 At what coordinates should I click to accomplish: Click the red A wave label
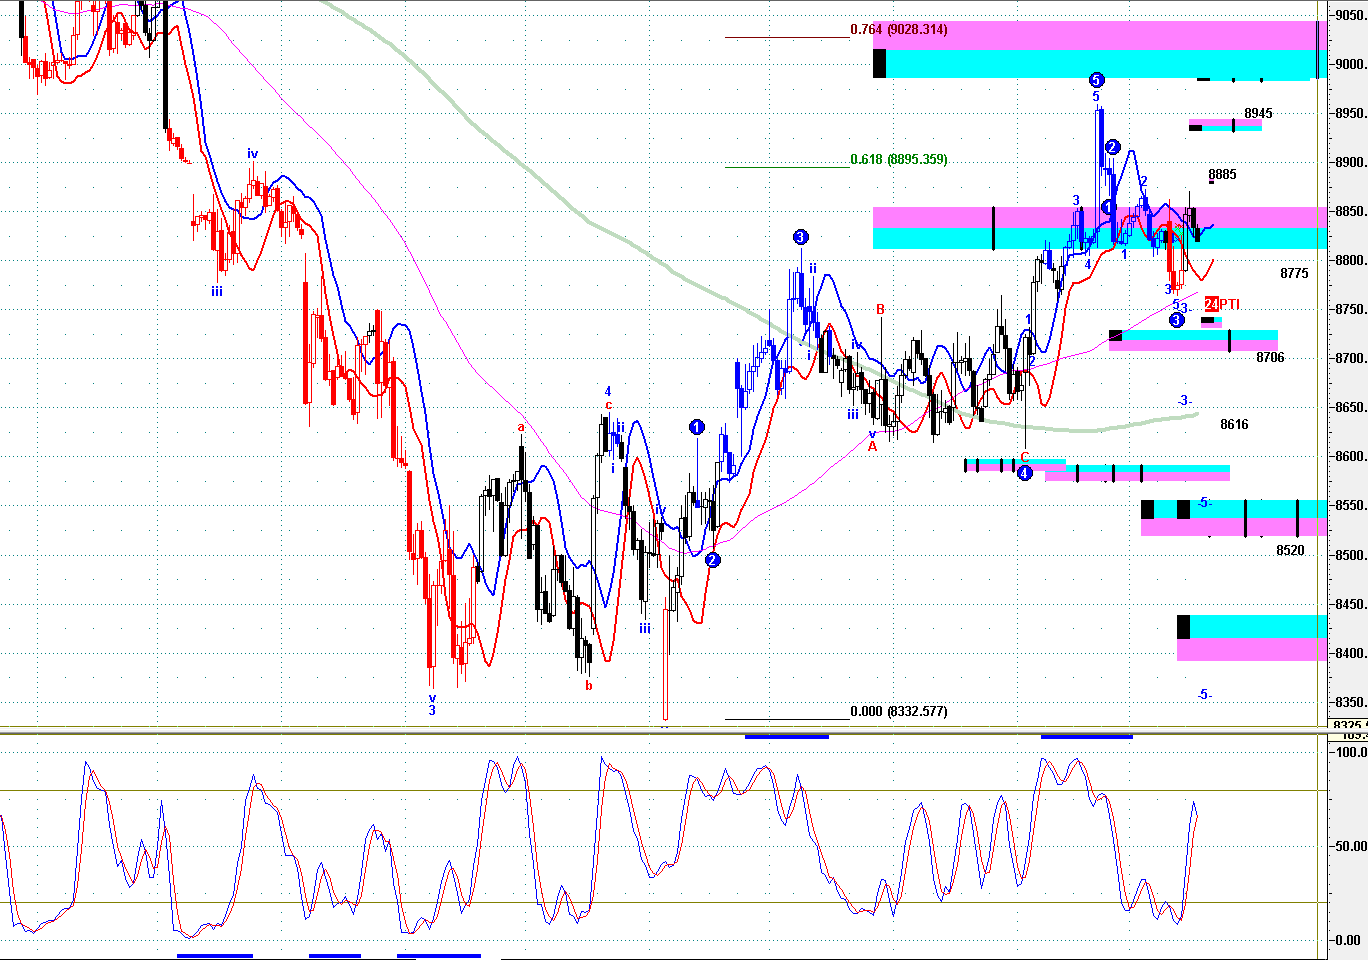pyautogui.click(x=872, y=447)
